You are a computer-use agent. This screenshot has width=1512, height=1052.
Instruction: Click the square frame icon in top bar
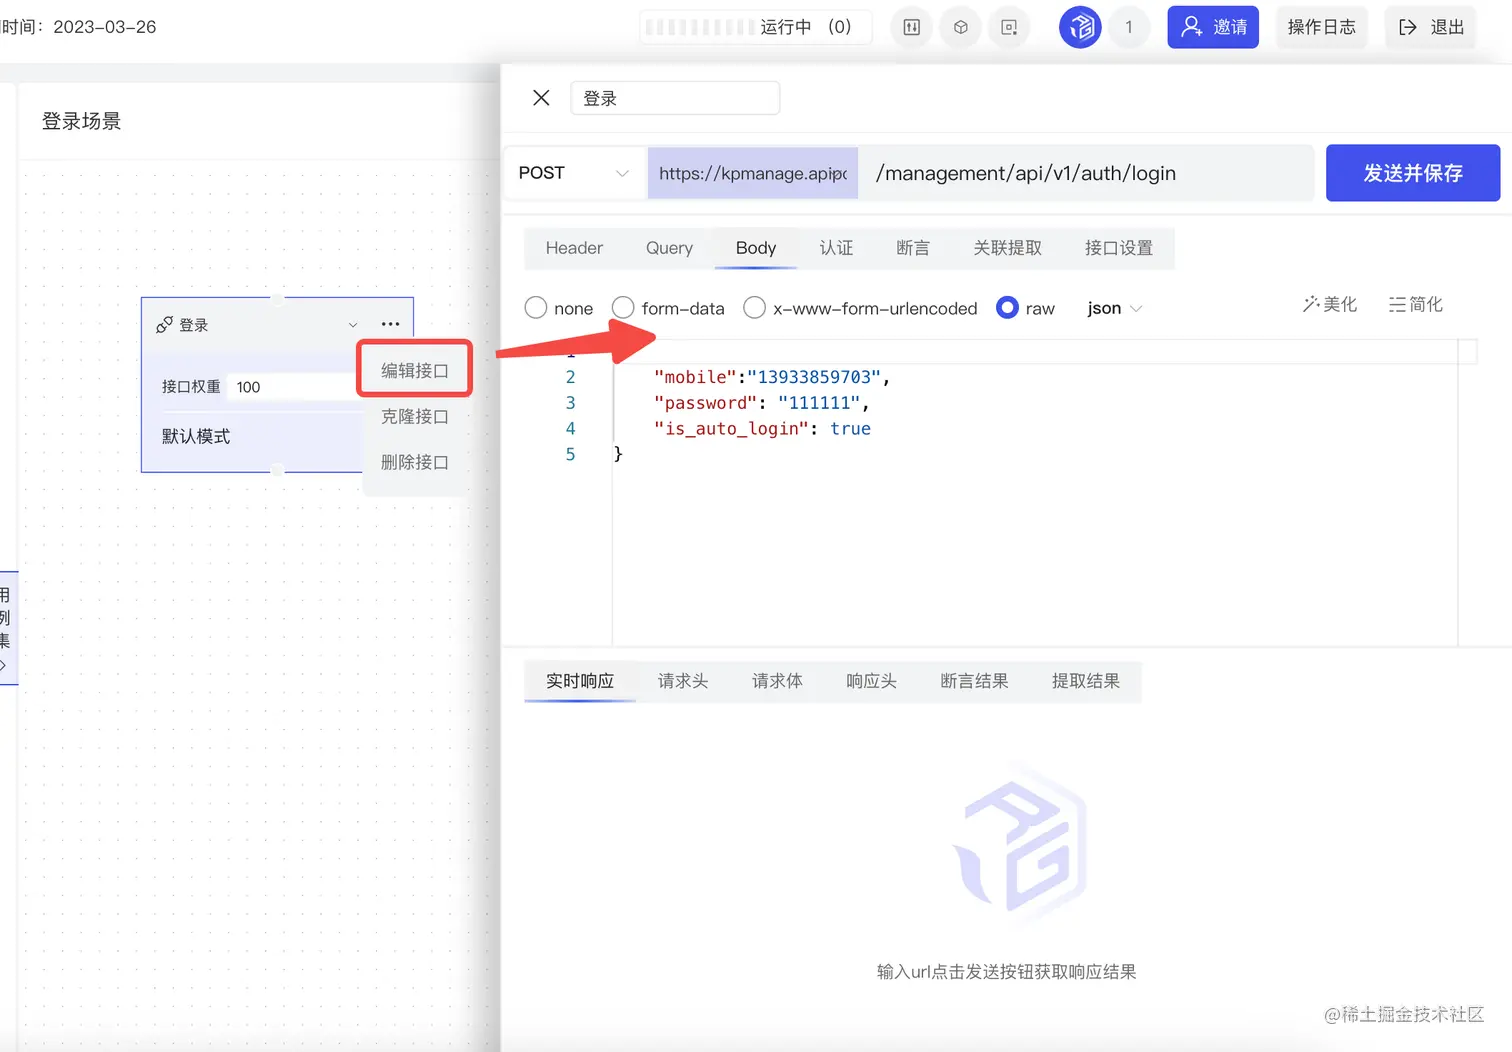coord(1009,27)
